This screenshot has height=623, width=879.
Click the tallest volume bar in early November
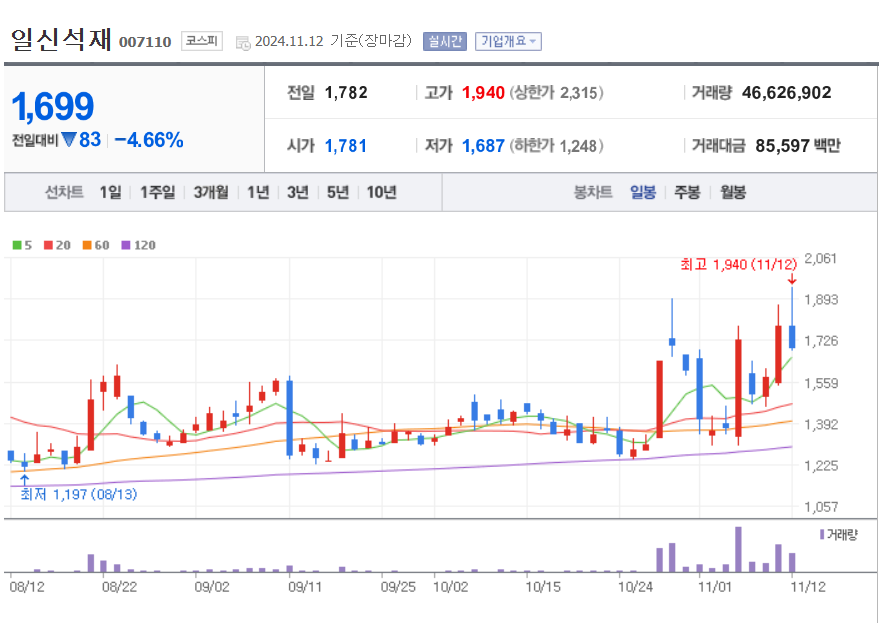[x=738, y=549]
